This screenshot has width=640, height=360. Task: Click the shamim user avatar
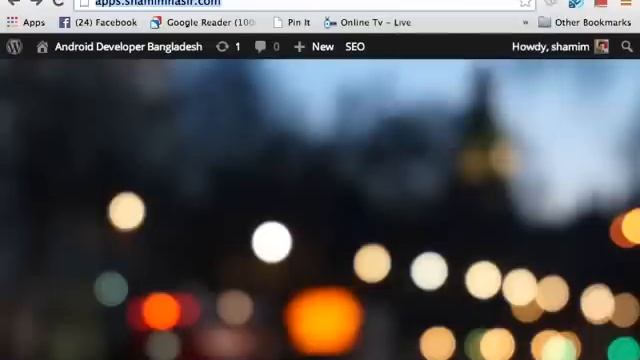pyautogui.click(x=601, y=47)
